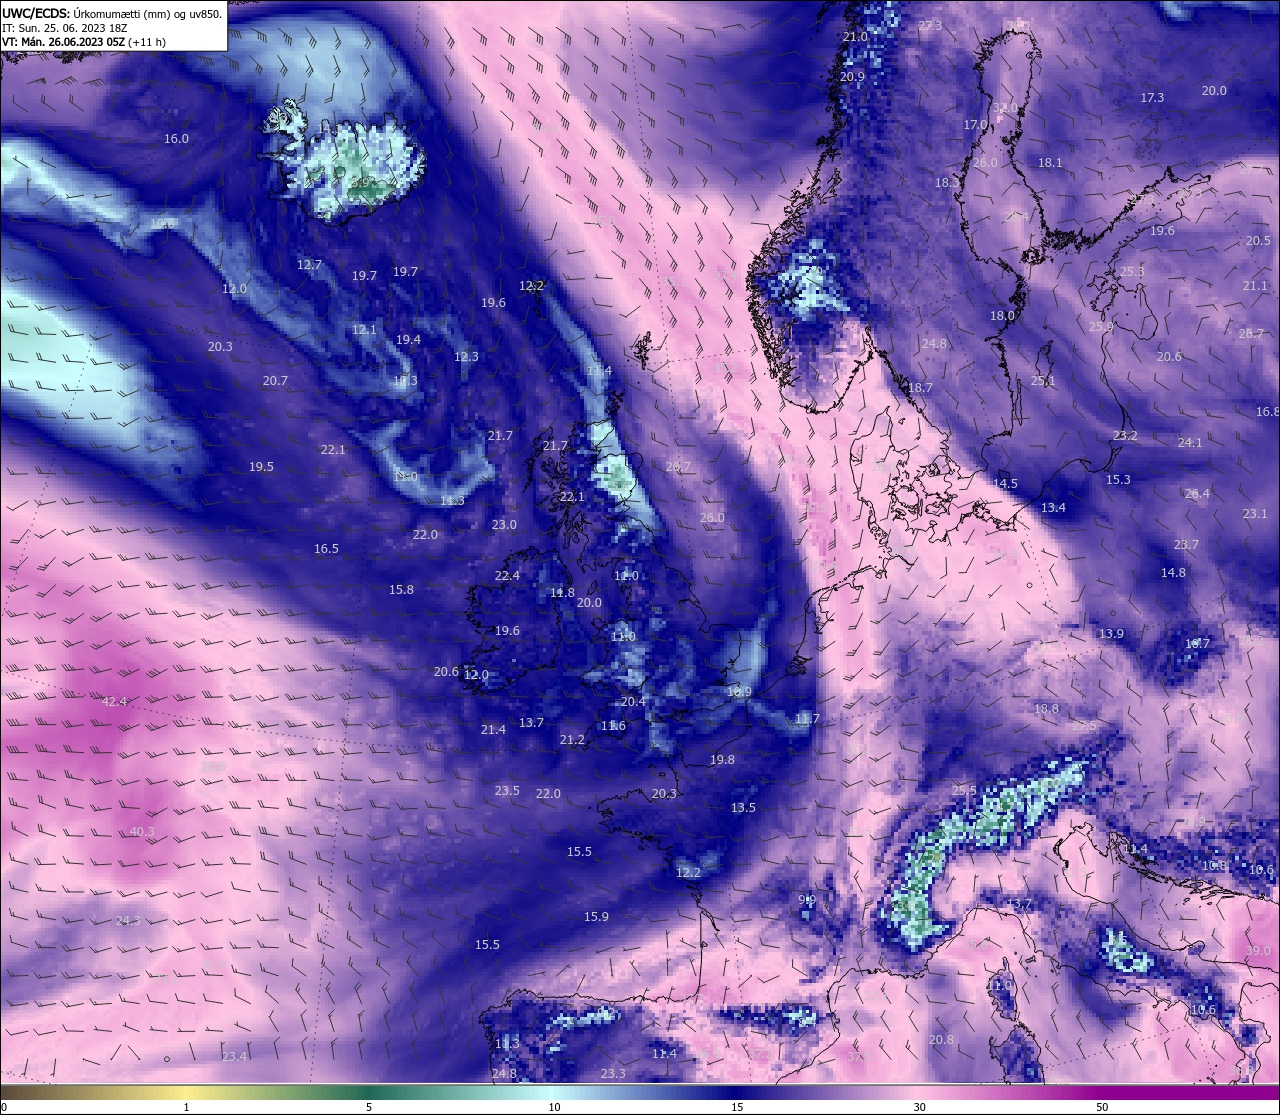
Task: Click the 16.5 value on the map
Action: click(x=326, y=549)
